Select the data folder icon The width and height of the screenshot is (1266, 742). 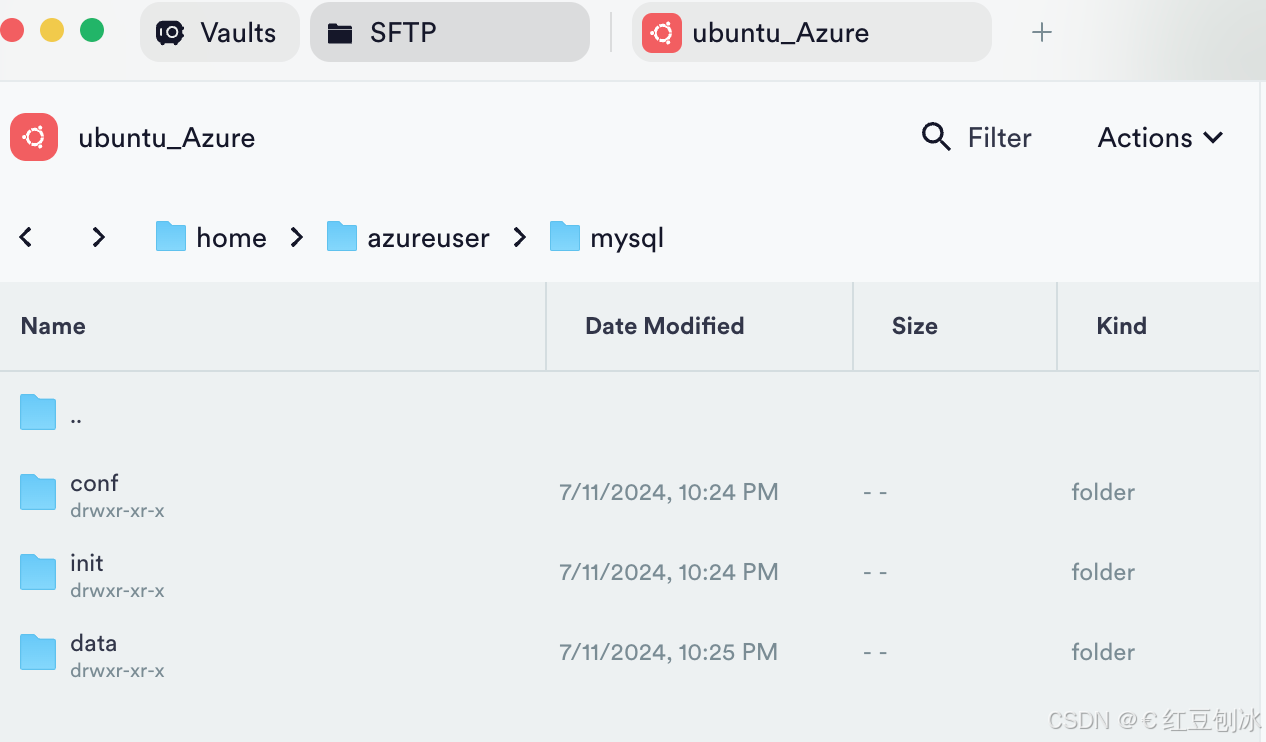coord(38,652)
